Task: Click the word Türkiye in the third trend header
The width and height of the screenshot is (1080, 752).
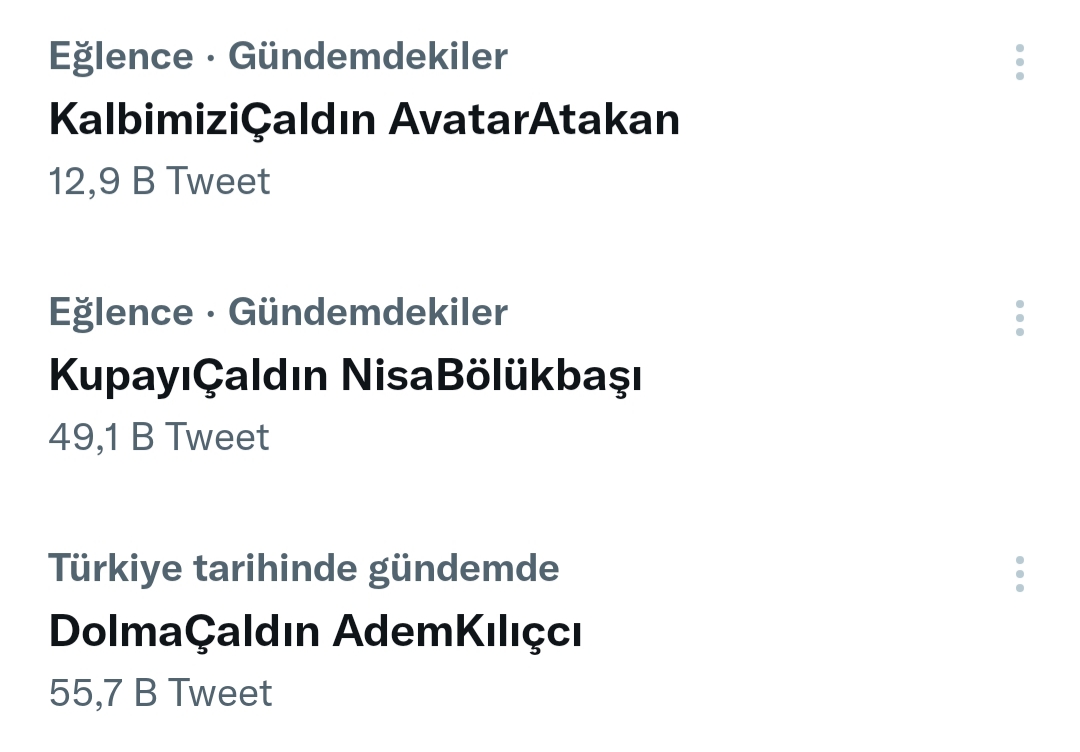Action: pos(115,569)
